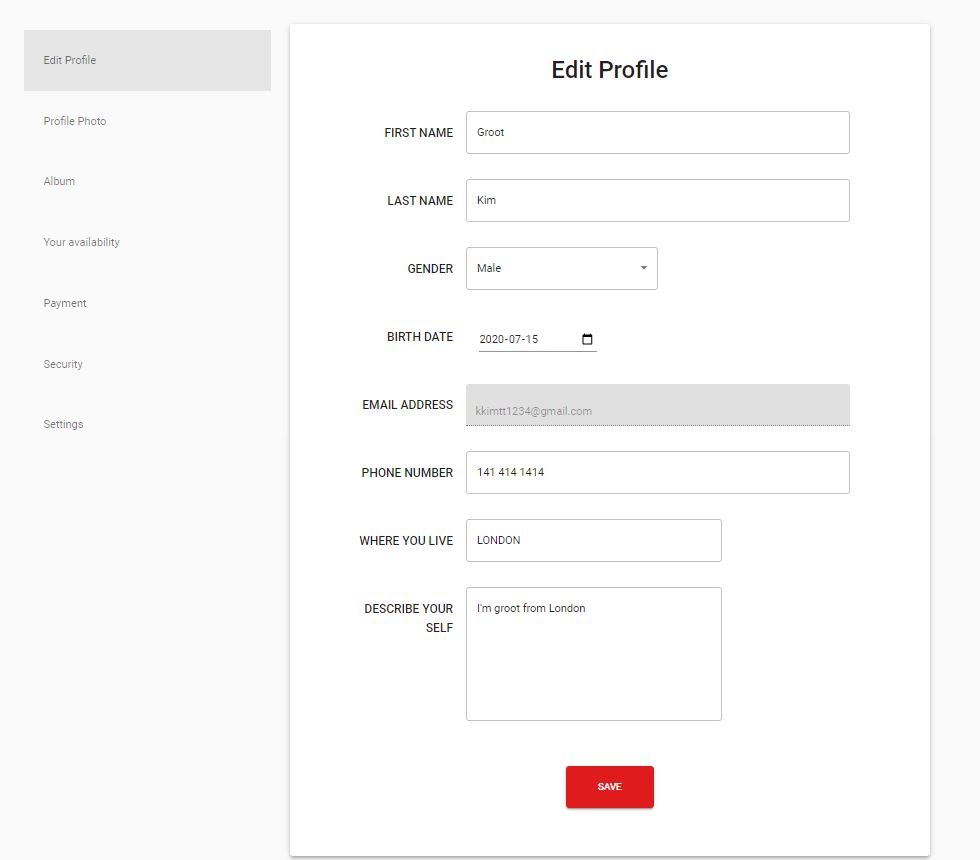Click the FIRST NAME label
The height and width of the screenshot is (860, 980).
(x=418, y=133)
